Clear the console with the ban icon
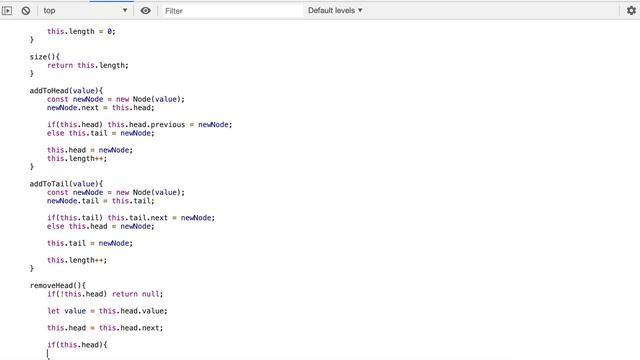 point(26,11)
